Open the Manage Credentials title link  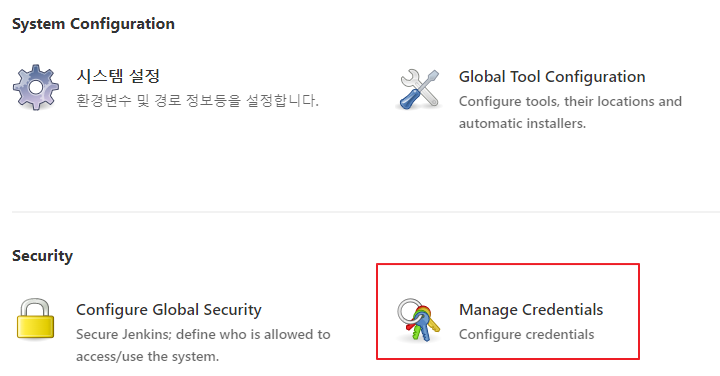(x=531, y=310)
